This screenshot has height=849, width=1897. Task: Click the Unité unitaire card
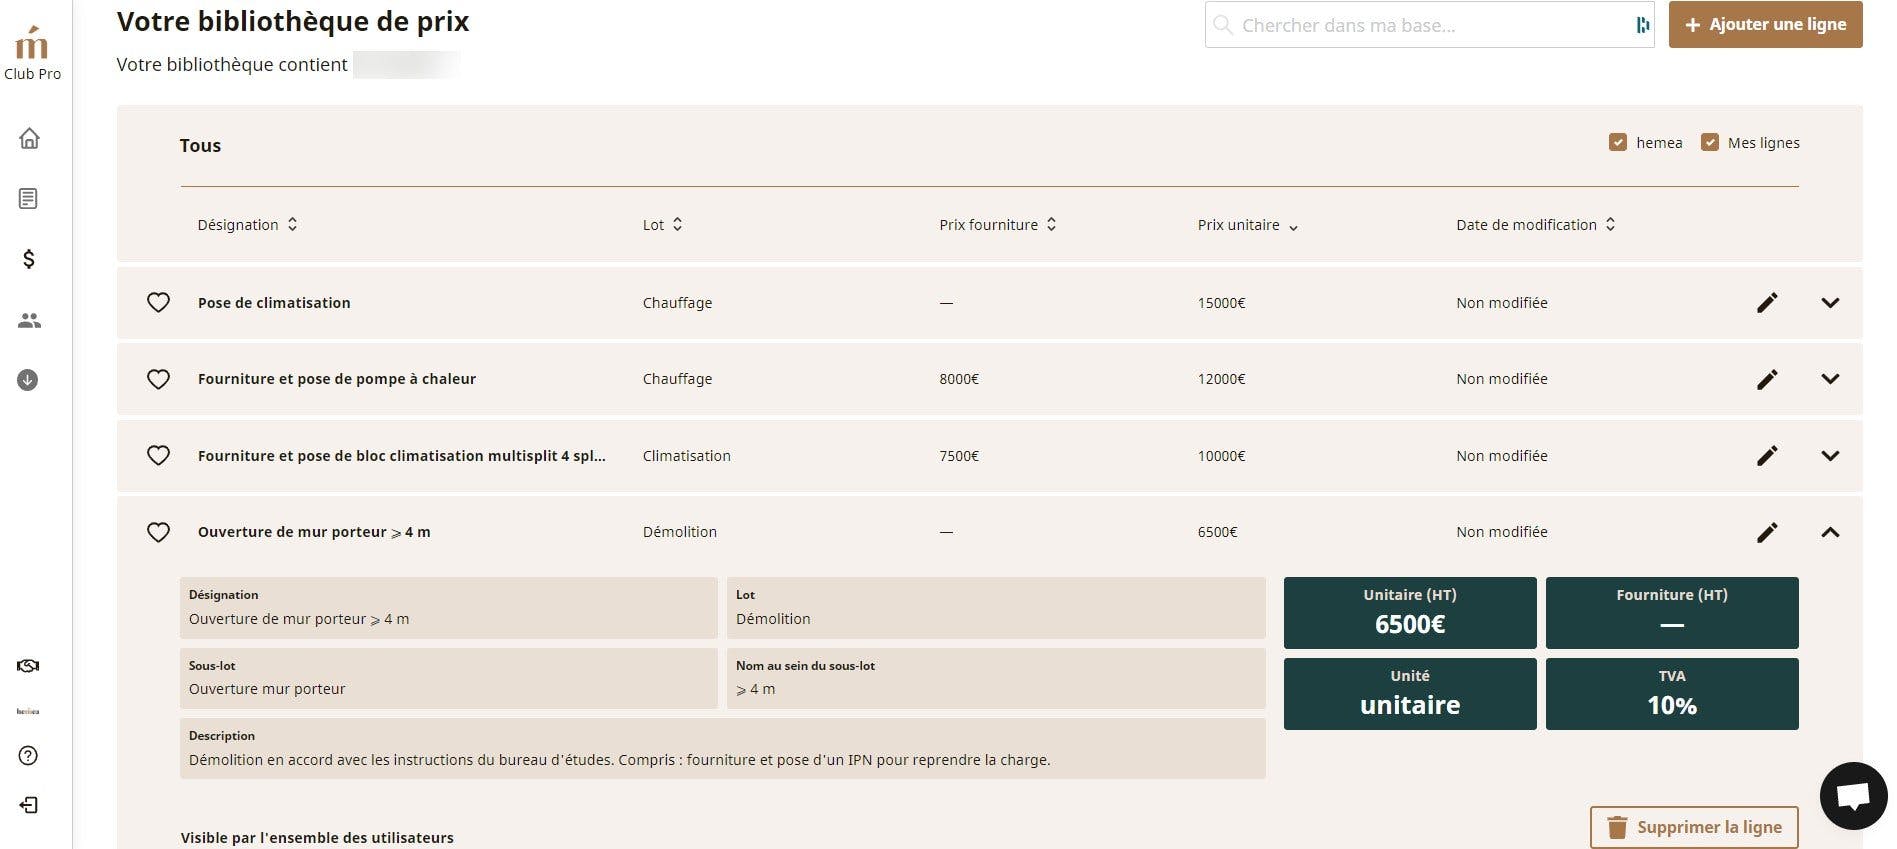pos(1410,694)
